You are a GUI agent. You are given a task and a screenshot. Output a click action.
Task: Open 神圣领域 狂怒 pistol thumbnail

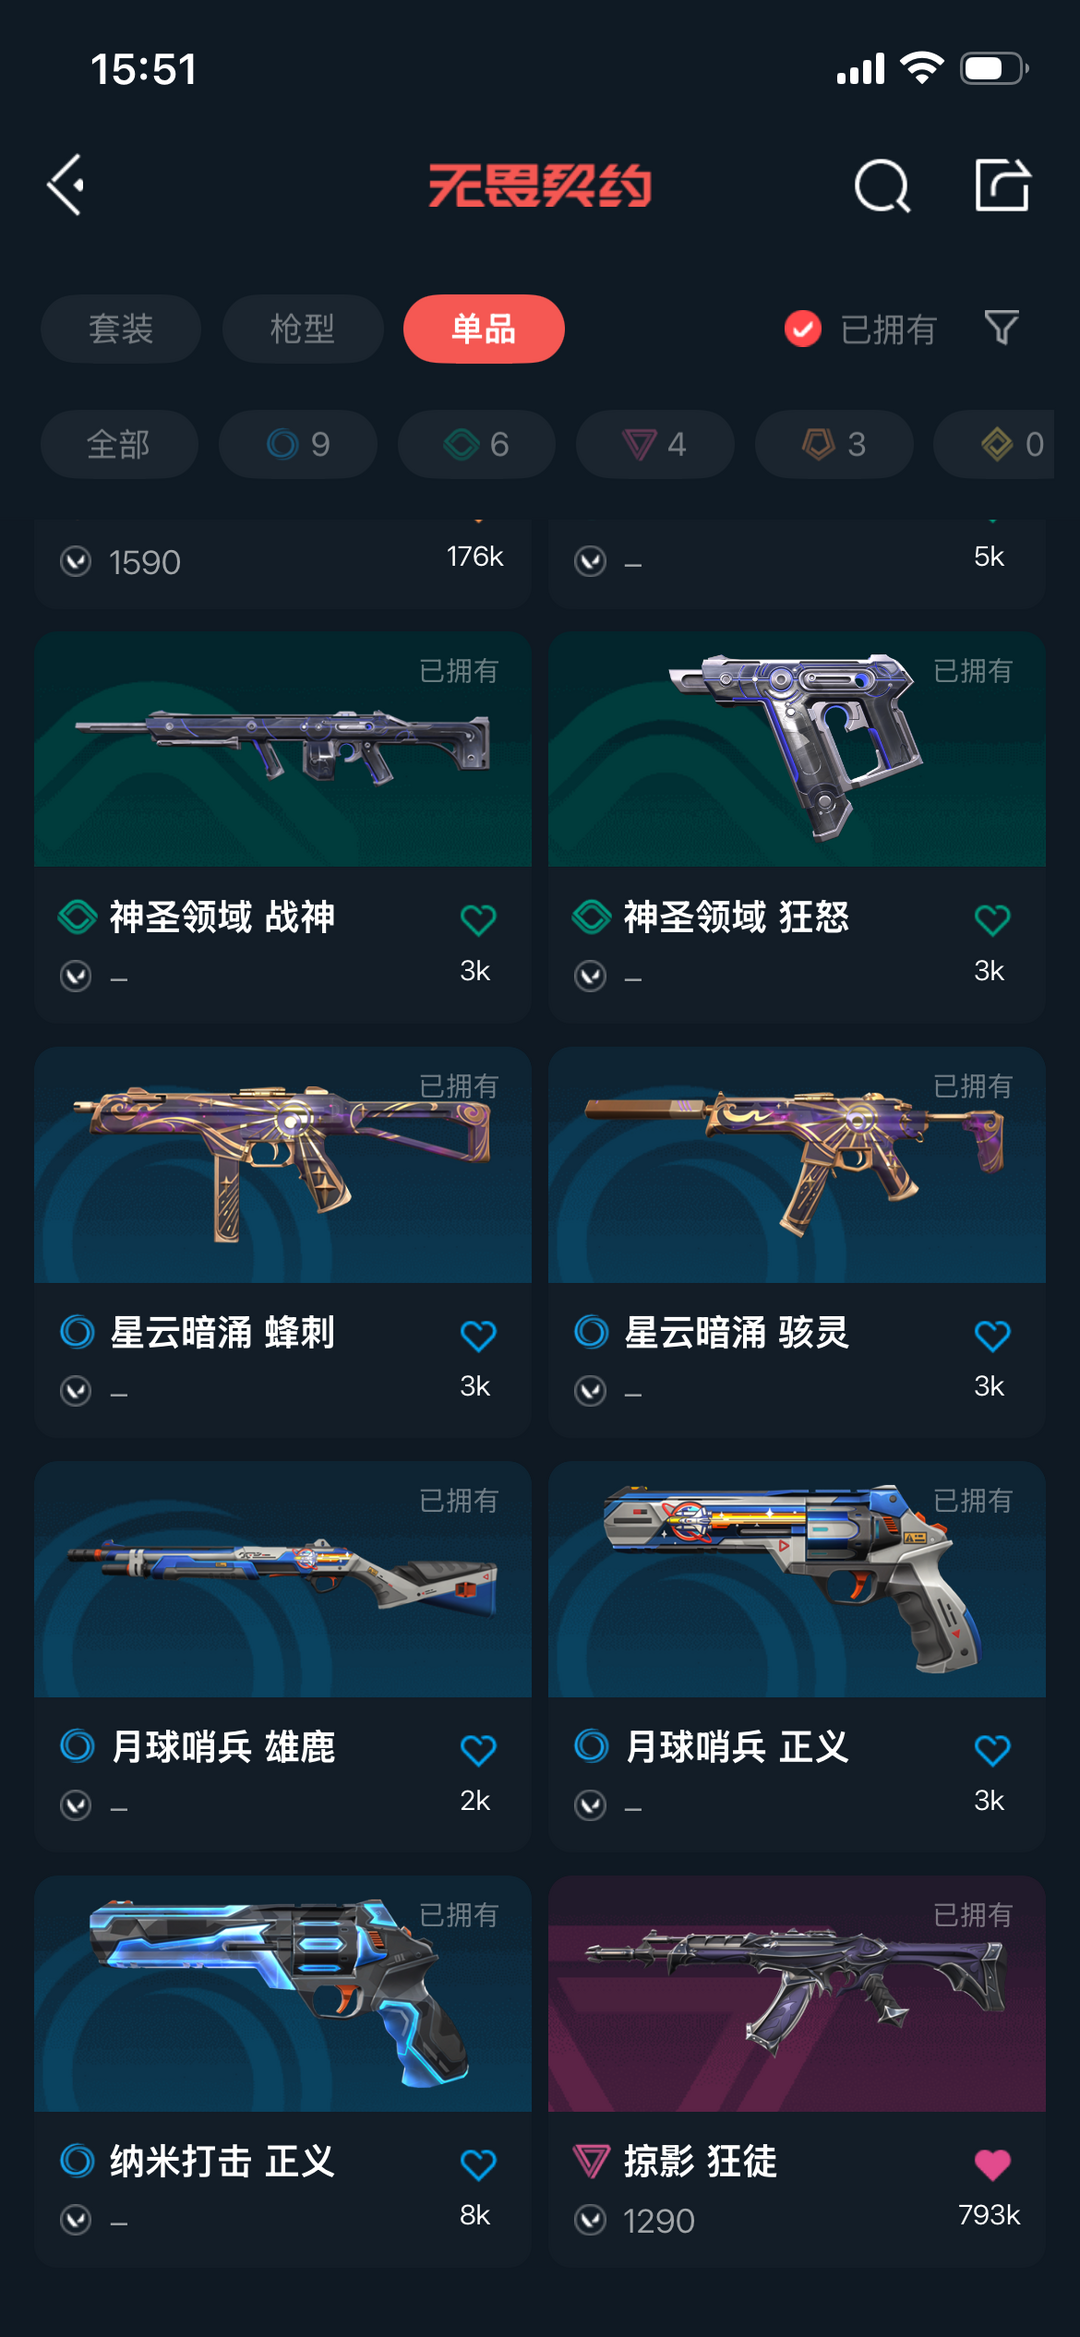tap(797, 749)
